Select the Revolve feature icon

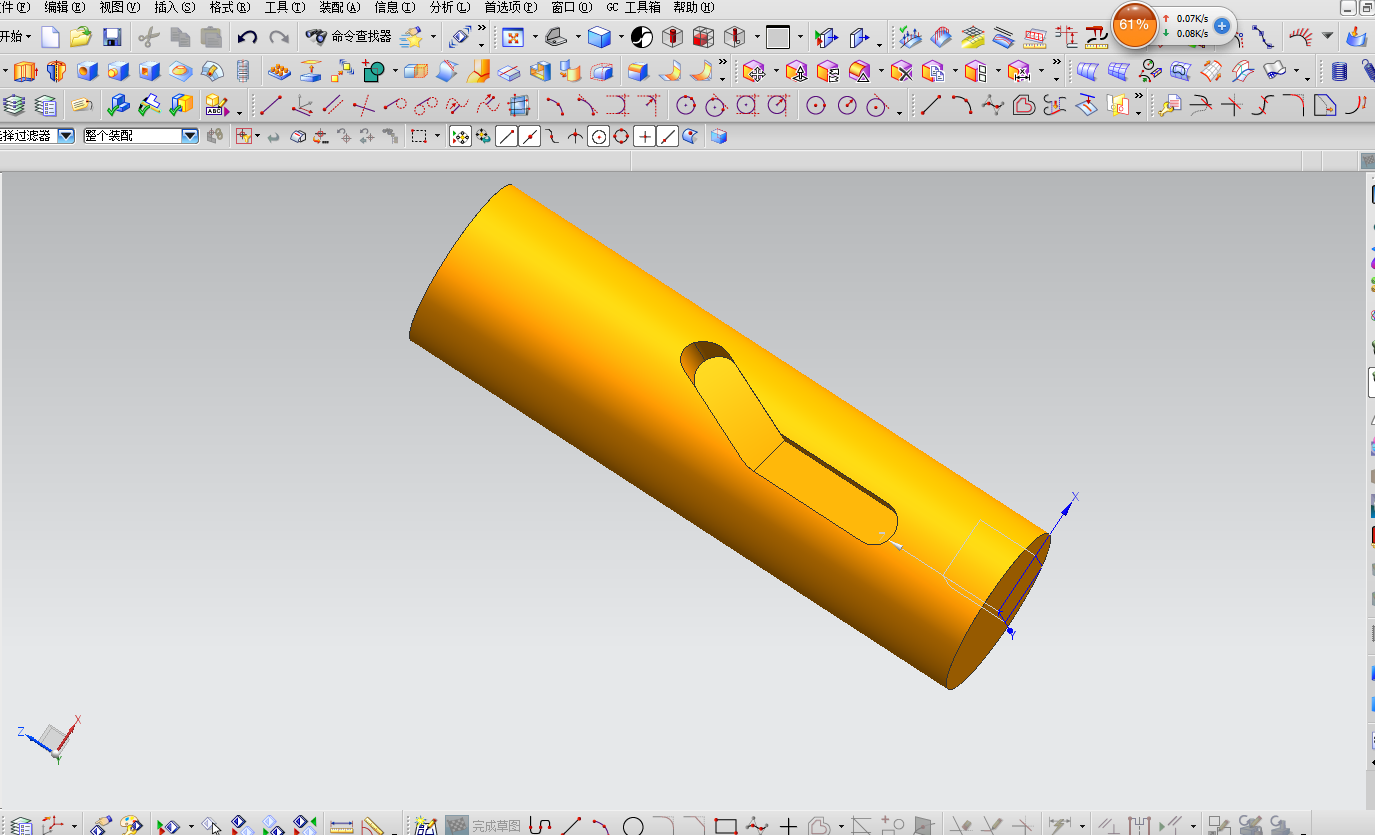pos(56,71)
